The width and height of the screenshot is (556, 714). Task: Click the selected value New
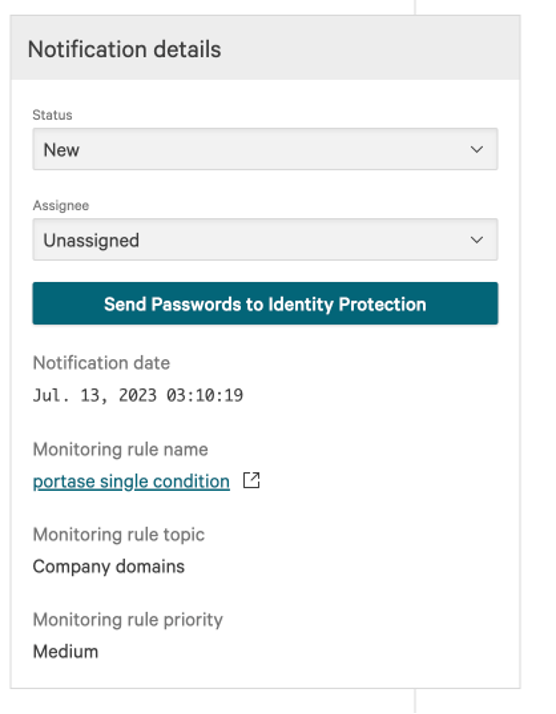[61, 150]
